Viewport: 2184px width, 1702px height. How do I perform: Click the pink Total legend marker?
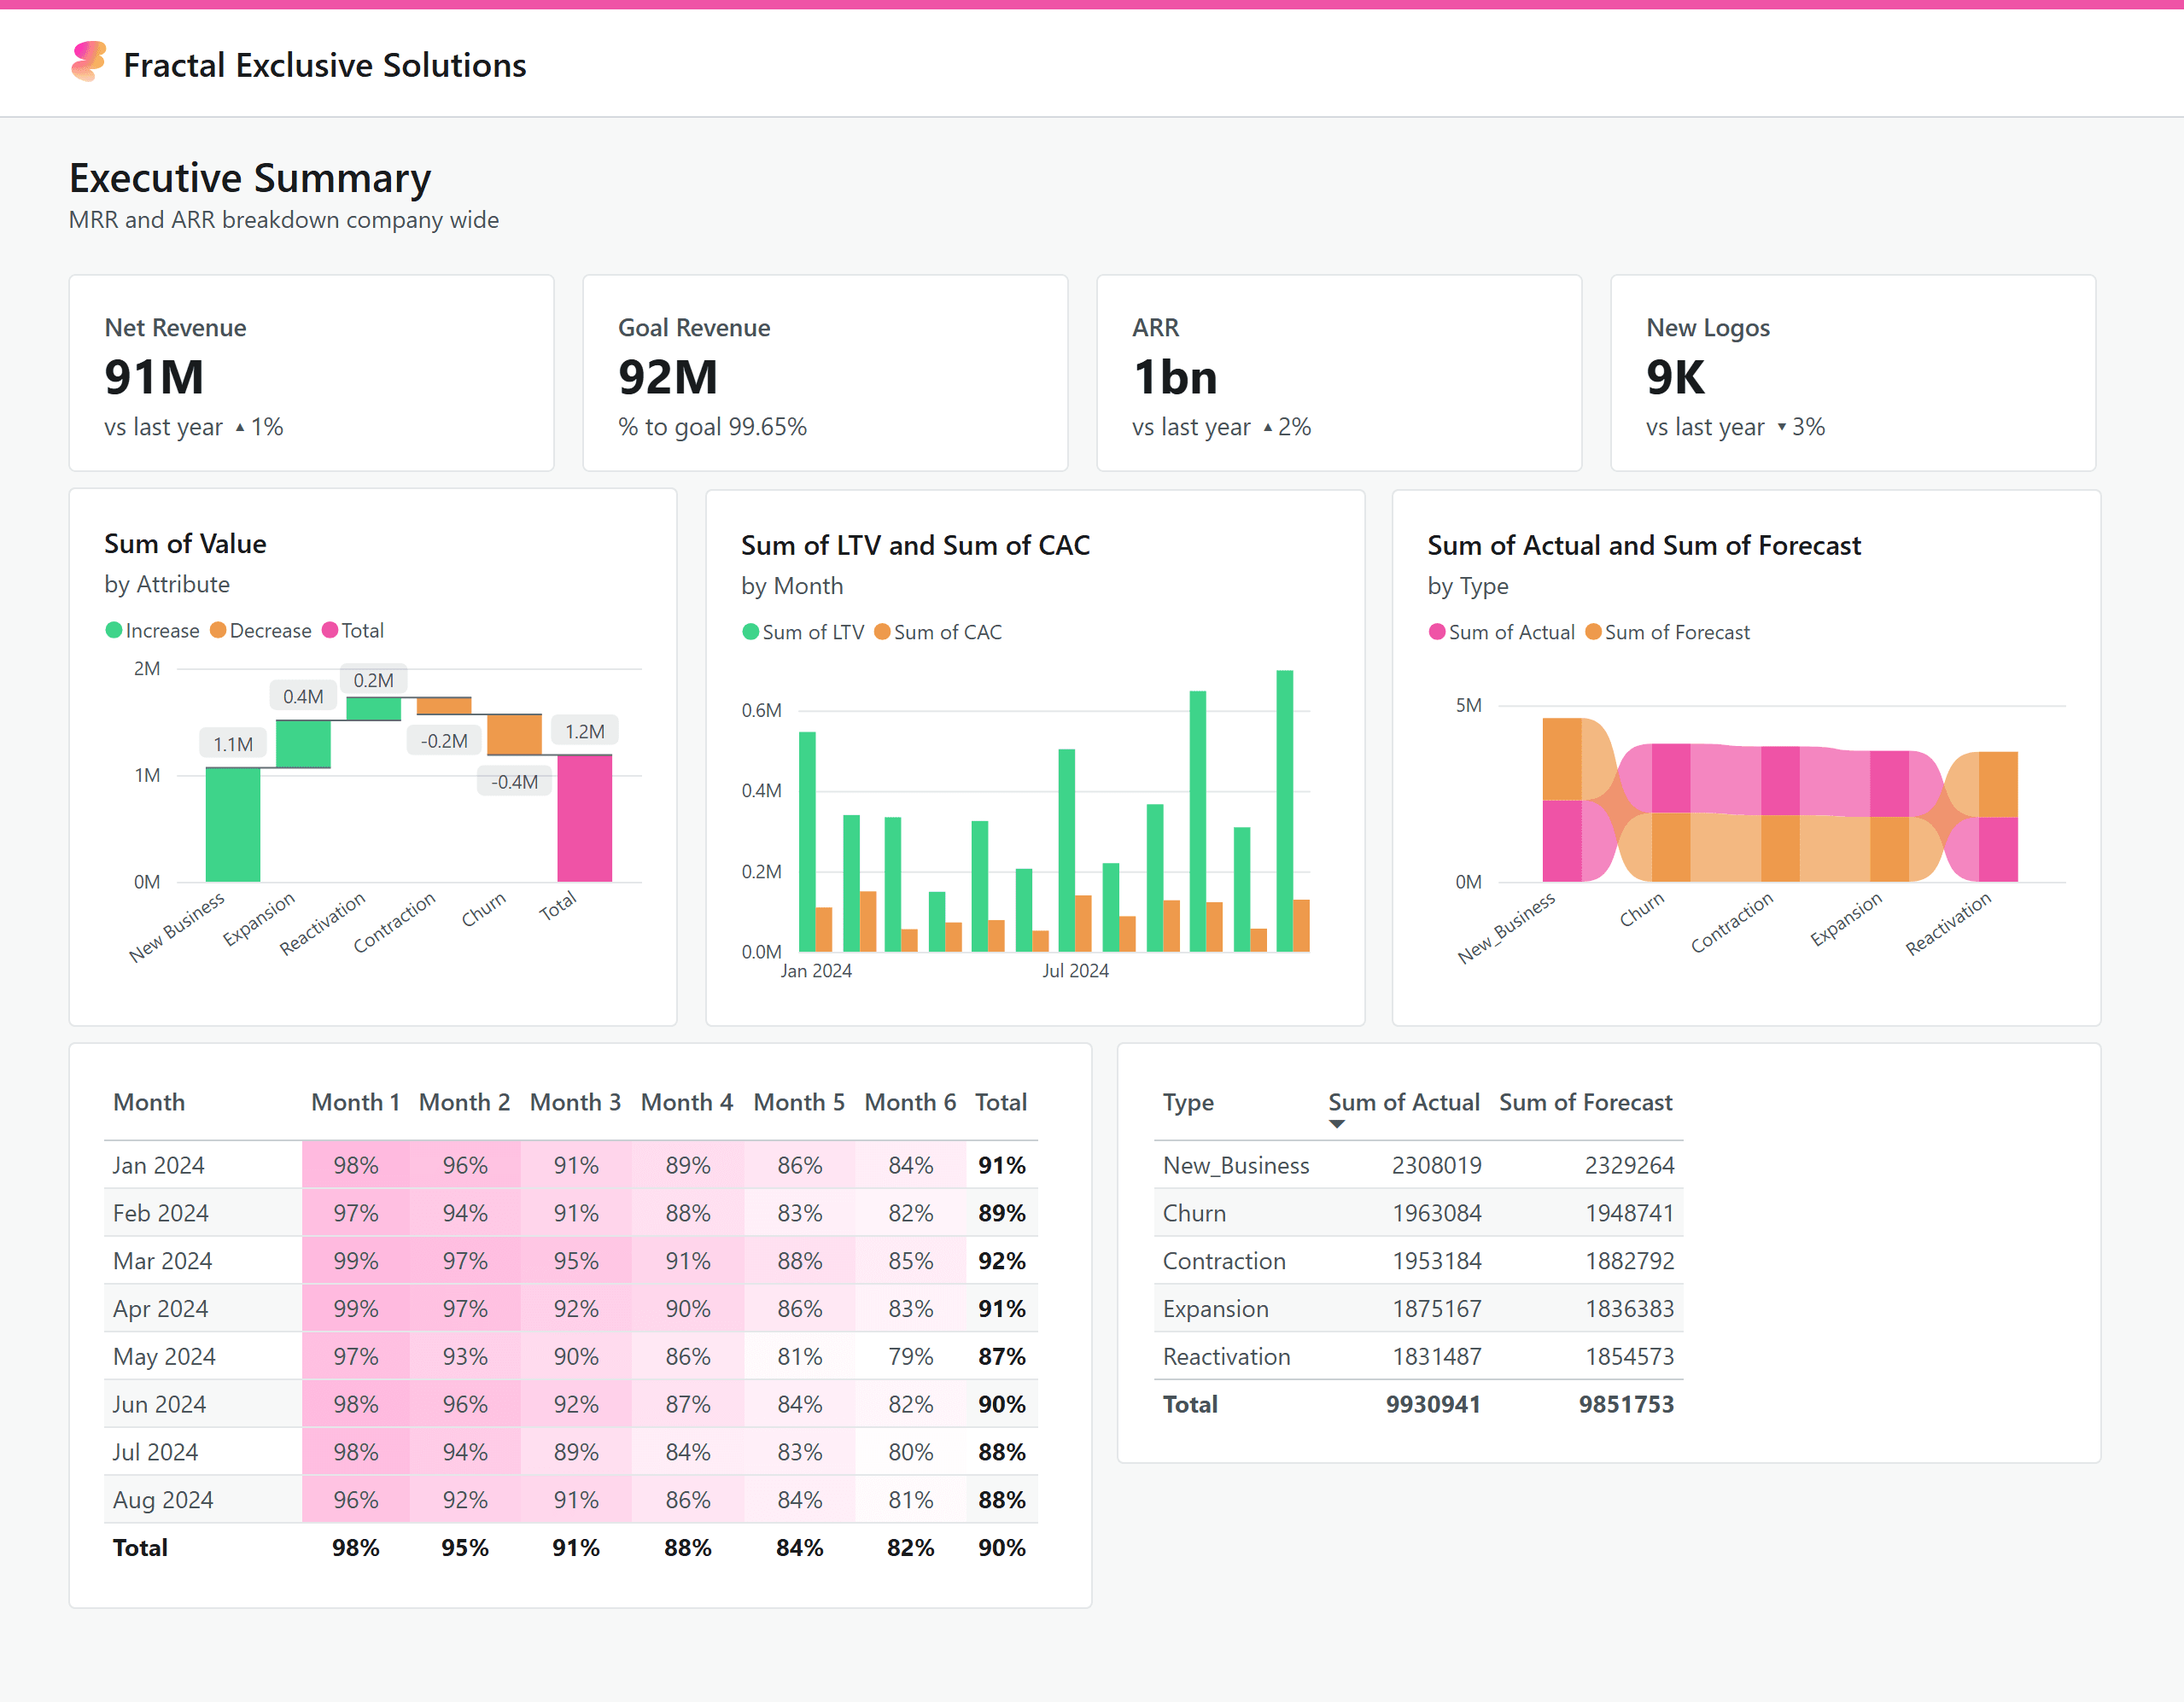[x=330, y=630]
